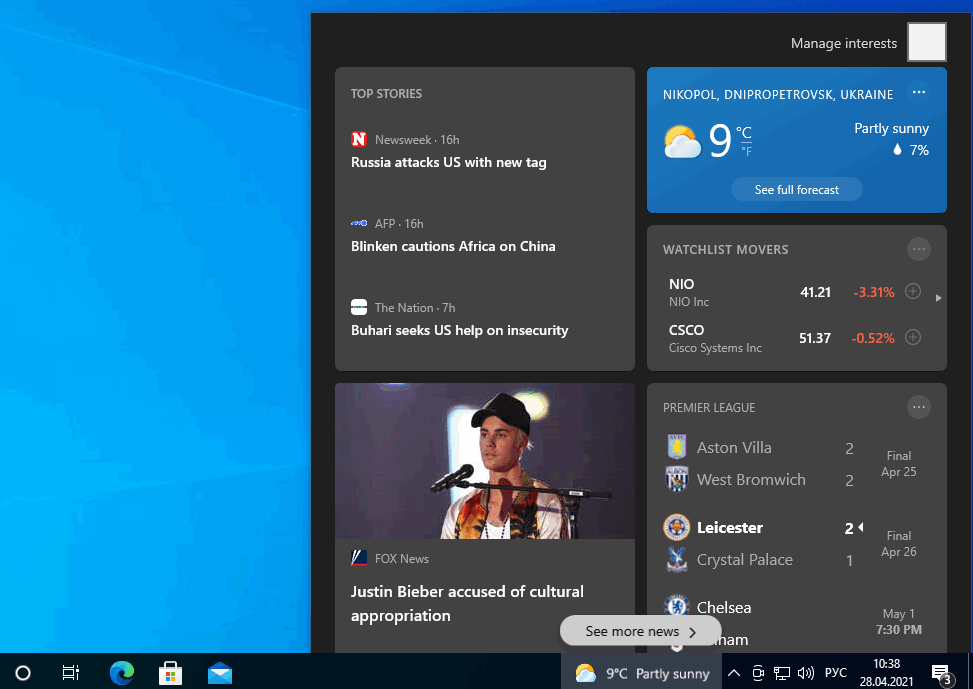The image size is (973, 689).
Task: Click NIO change -3.31%
Action: click(x=874, y=292)
